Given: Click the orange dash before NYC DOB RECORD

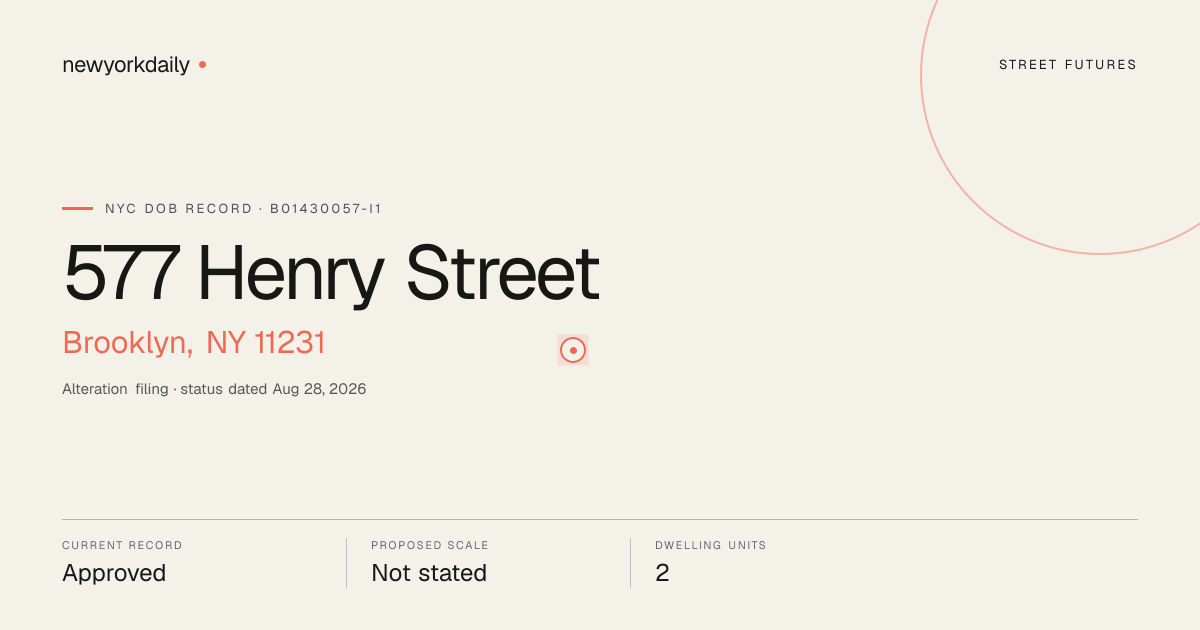Looking at the screenshot, I should pos(77,209).
